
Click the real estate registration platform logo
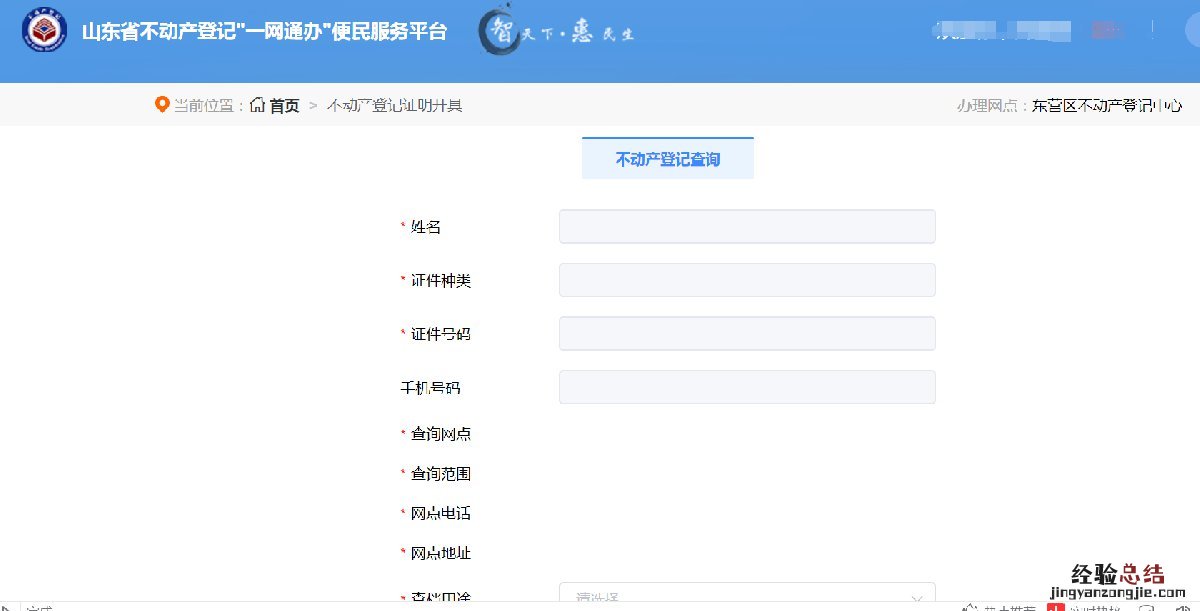[44, 32]
